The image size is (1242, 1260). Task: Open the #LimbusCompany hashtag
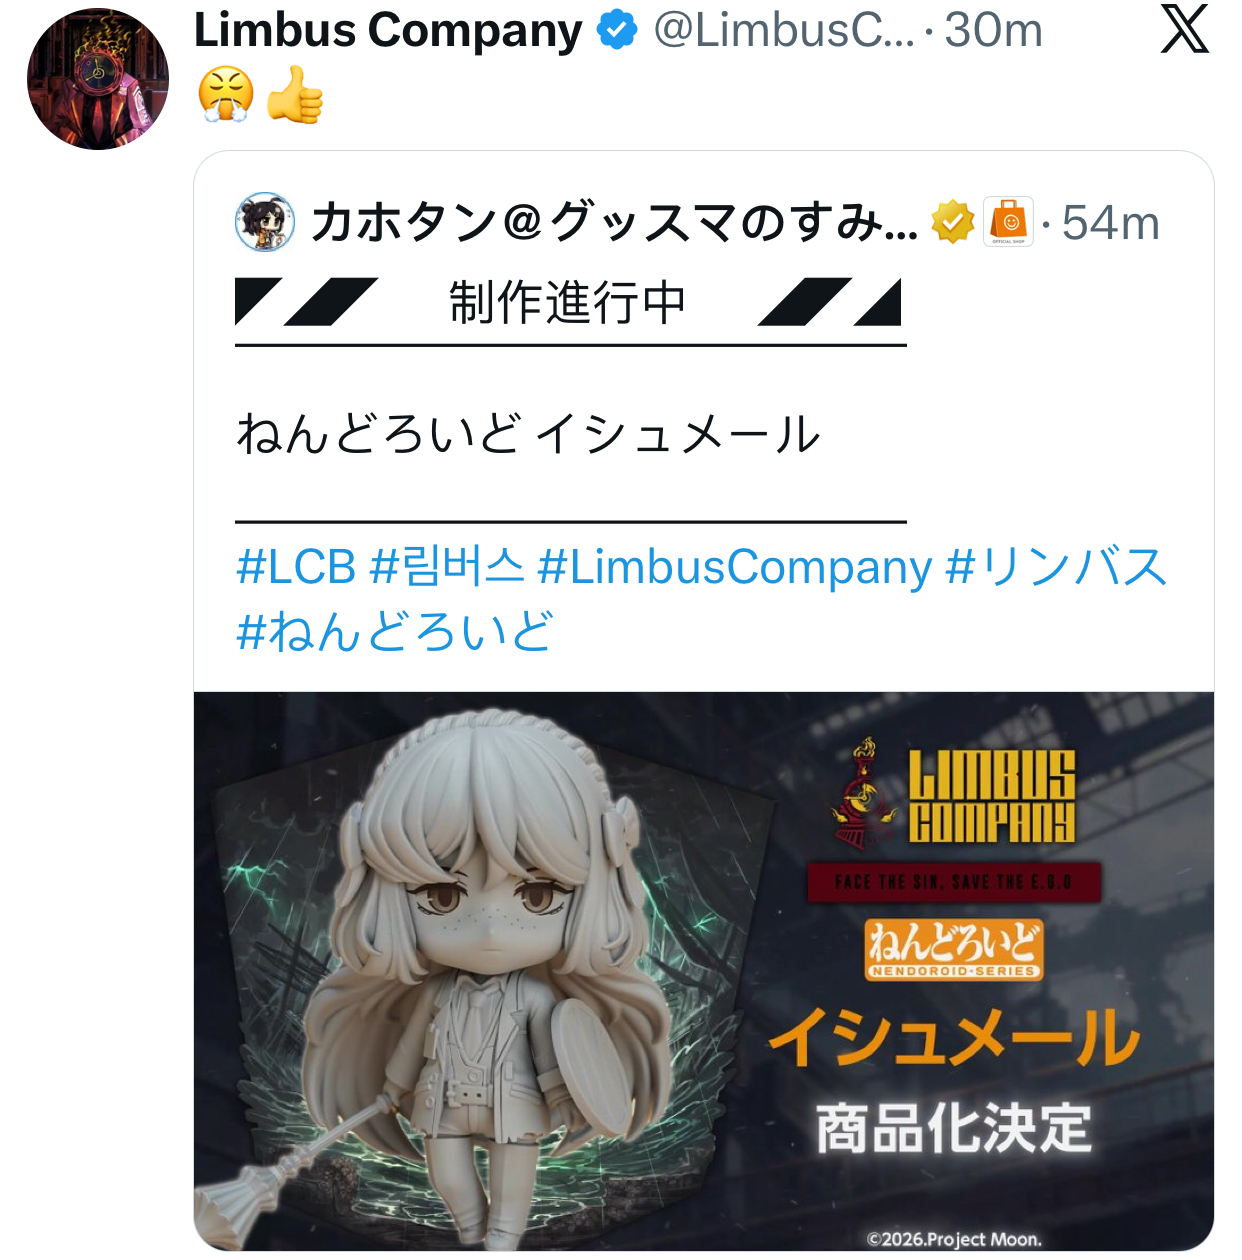pyautogui.click(x=735, y=567)
